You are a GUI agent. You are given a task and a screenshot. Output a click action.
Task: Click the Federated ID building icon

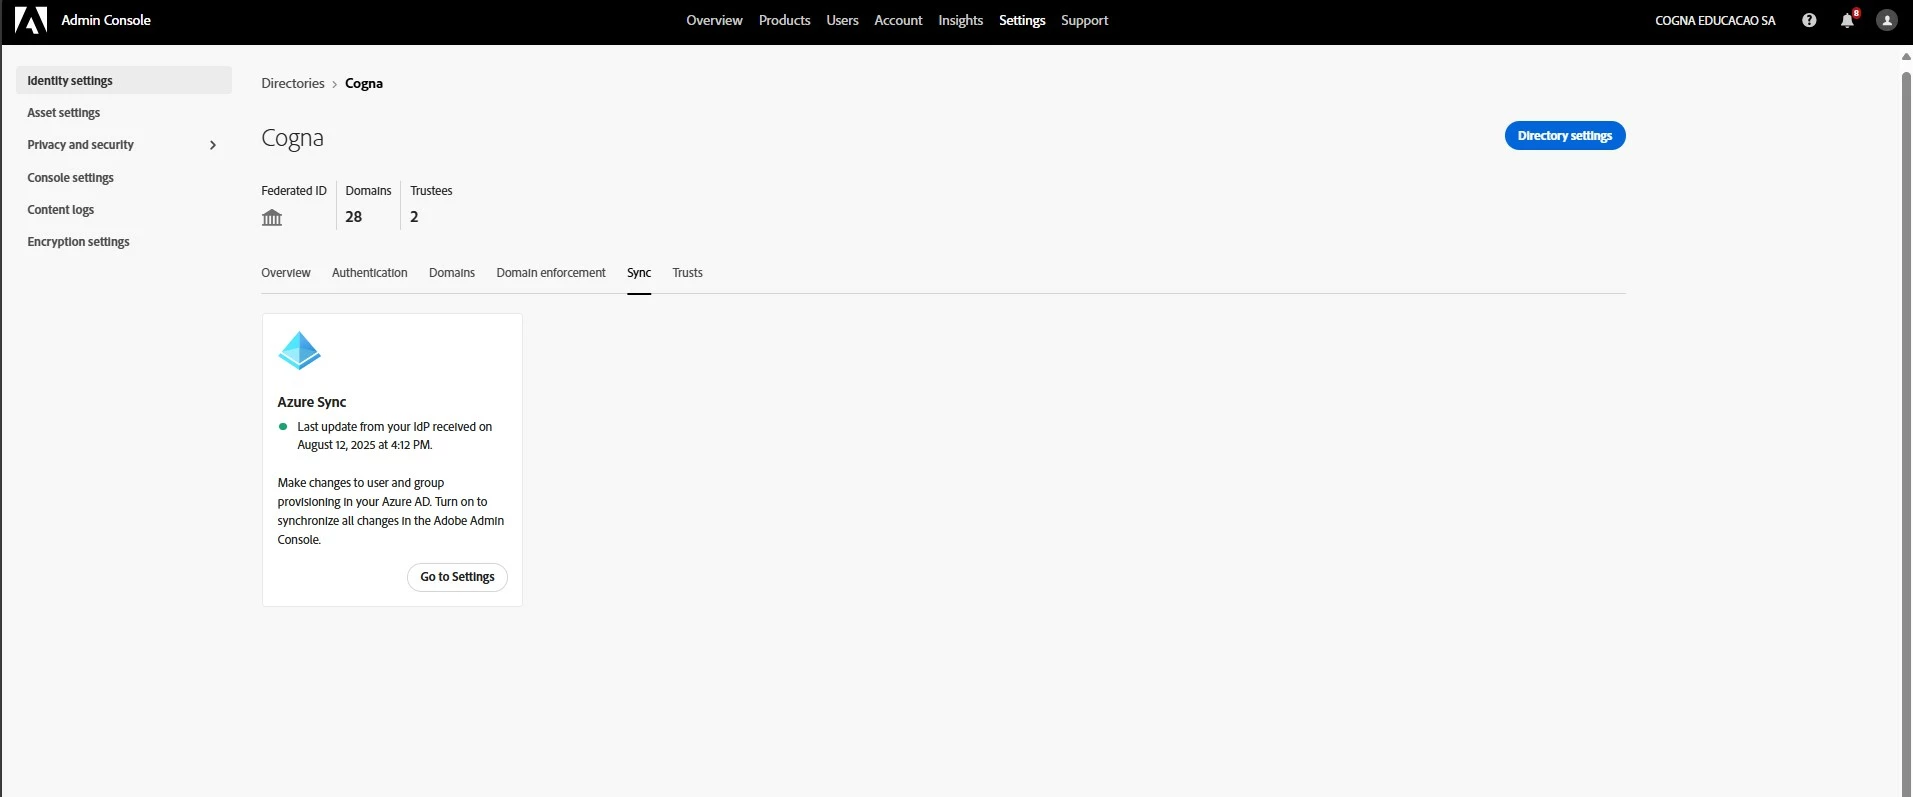[x=272, y=217]
